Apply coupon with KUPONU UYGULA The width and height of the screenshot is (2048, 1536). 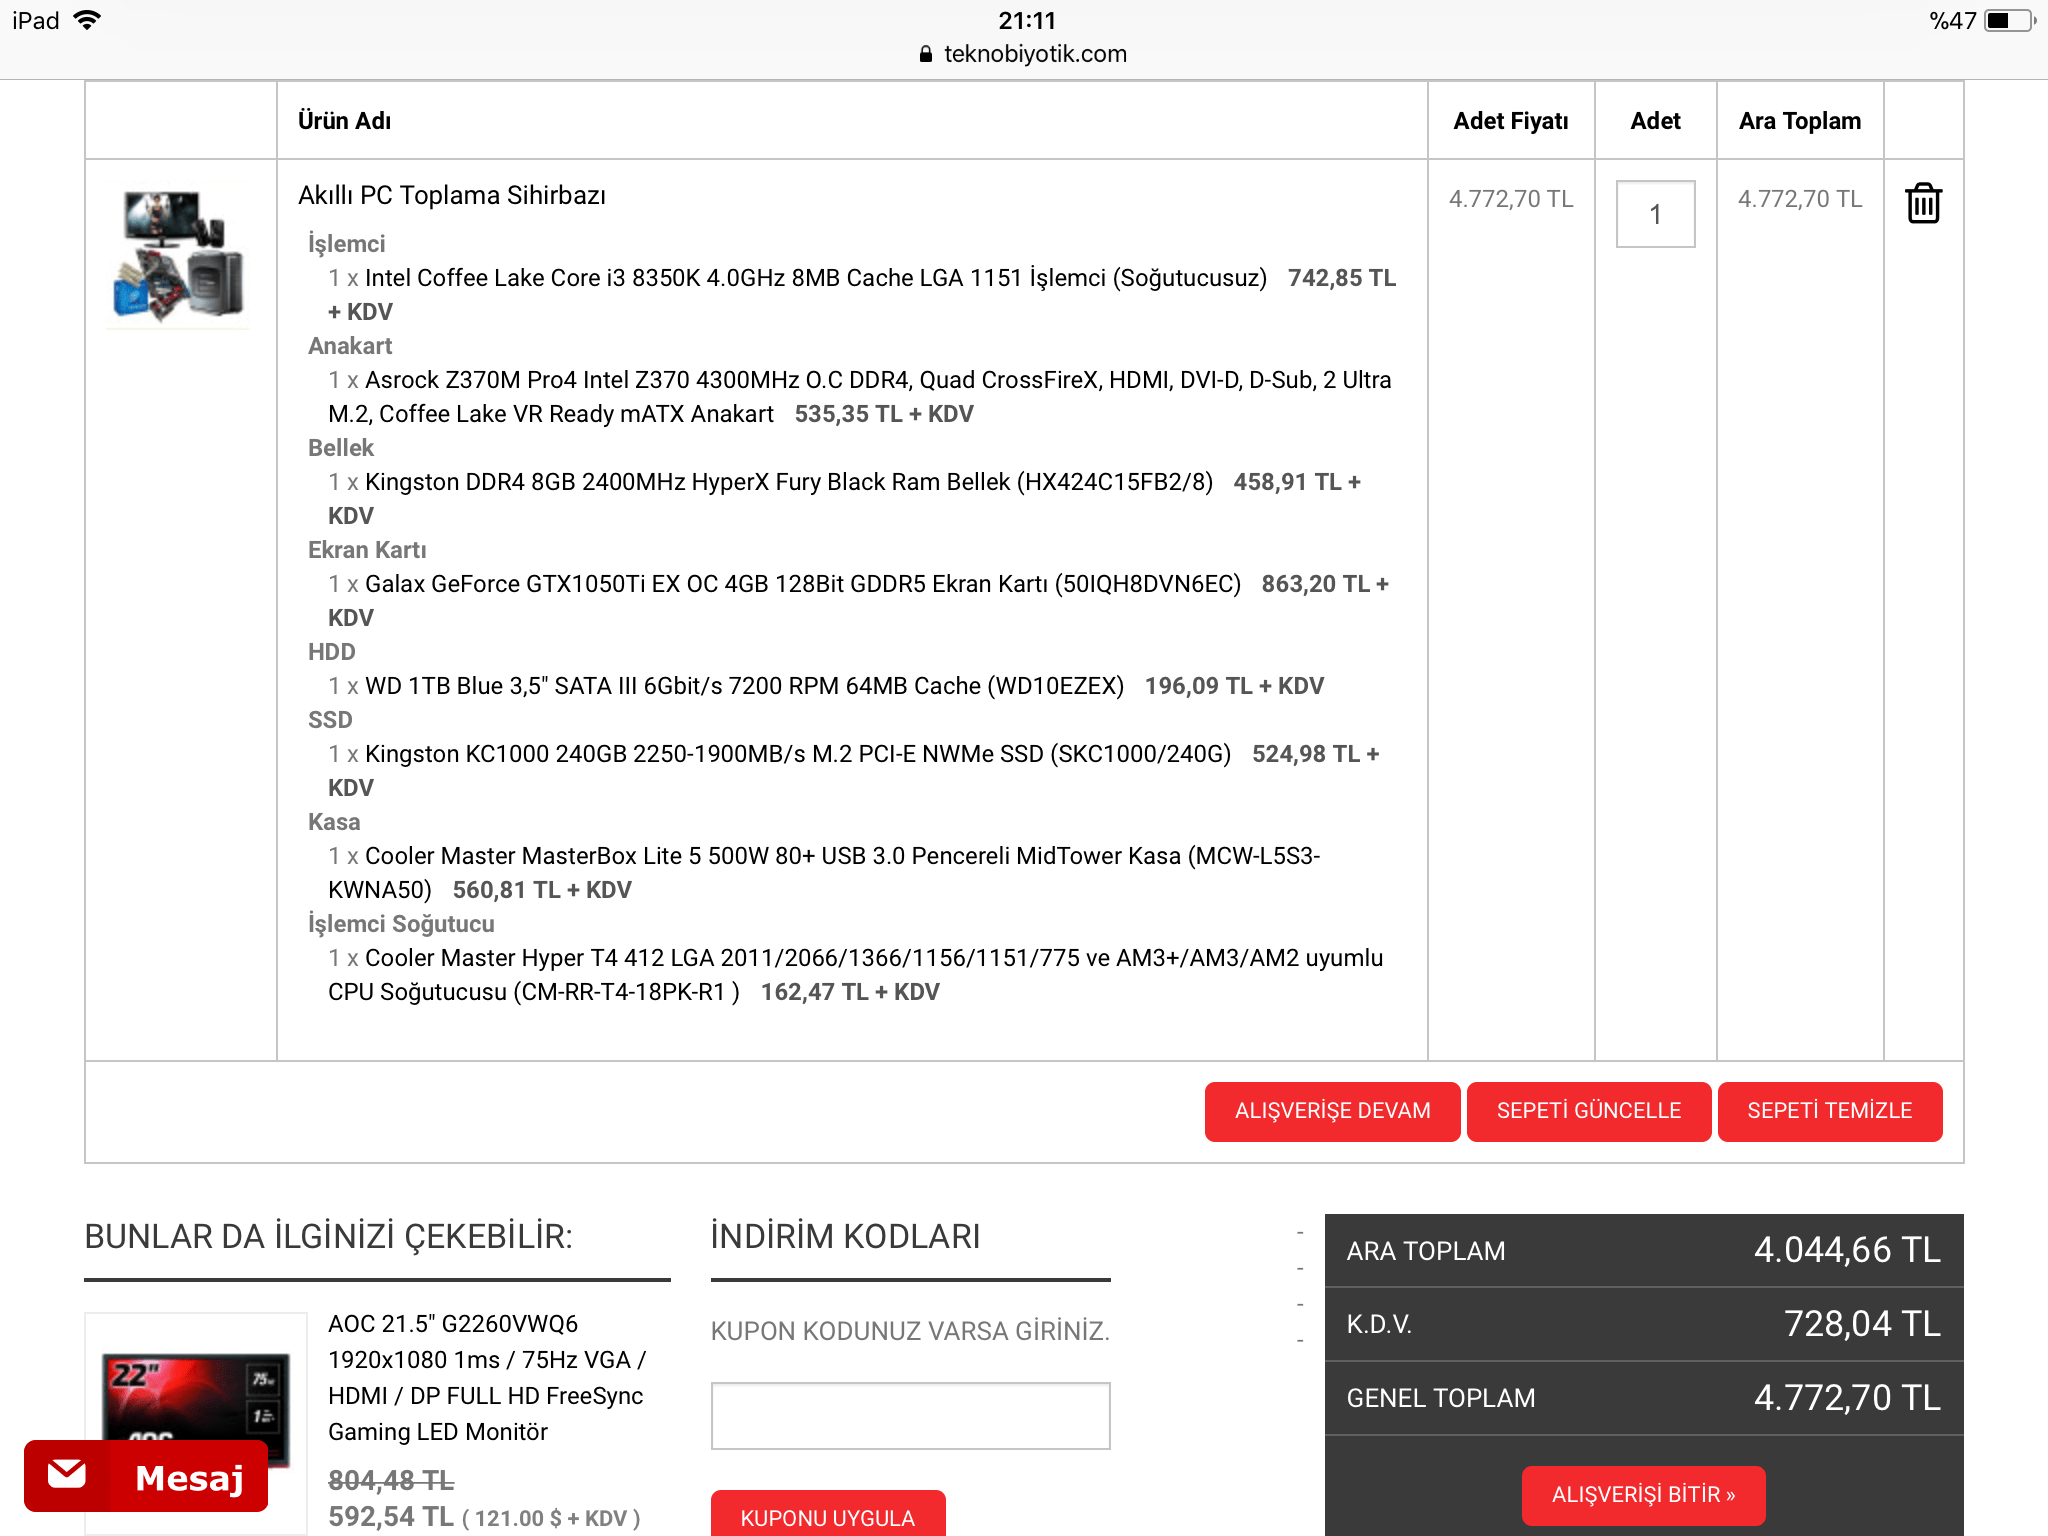tap(827, 1516)
